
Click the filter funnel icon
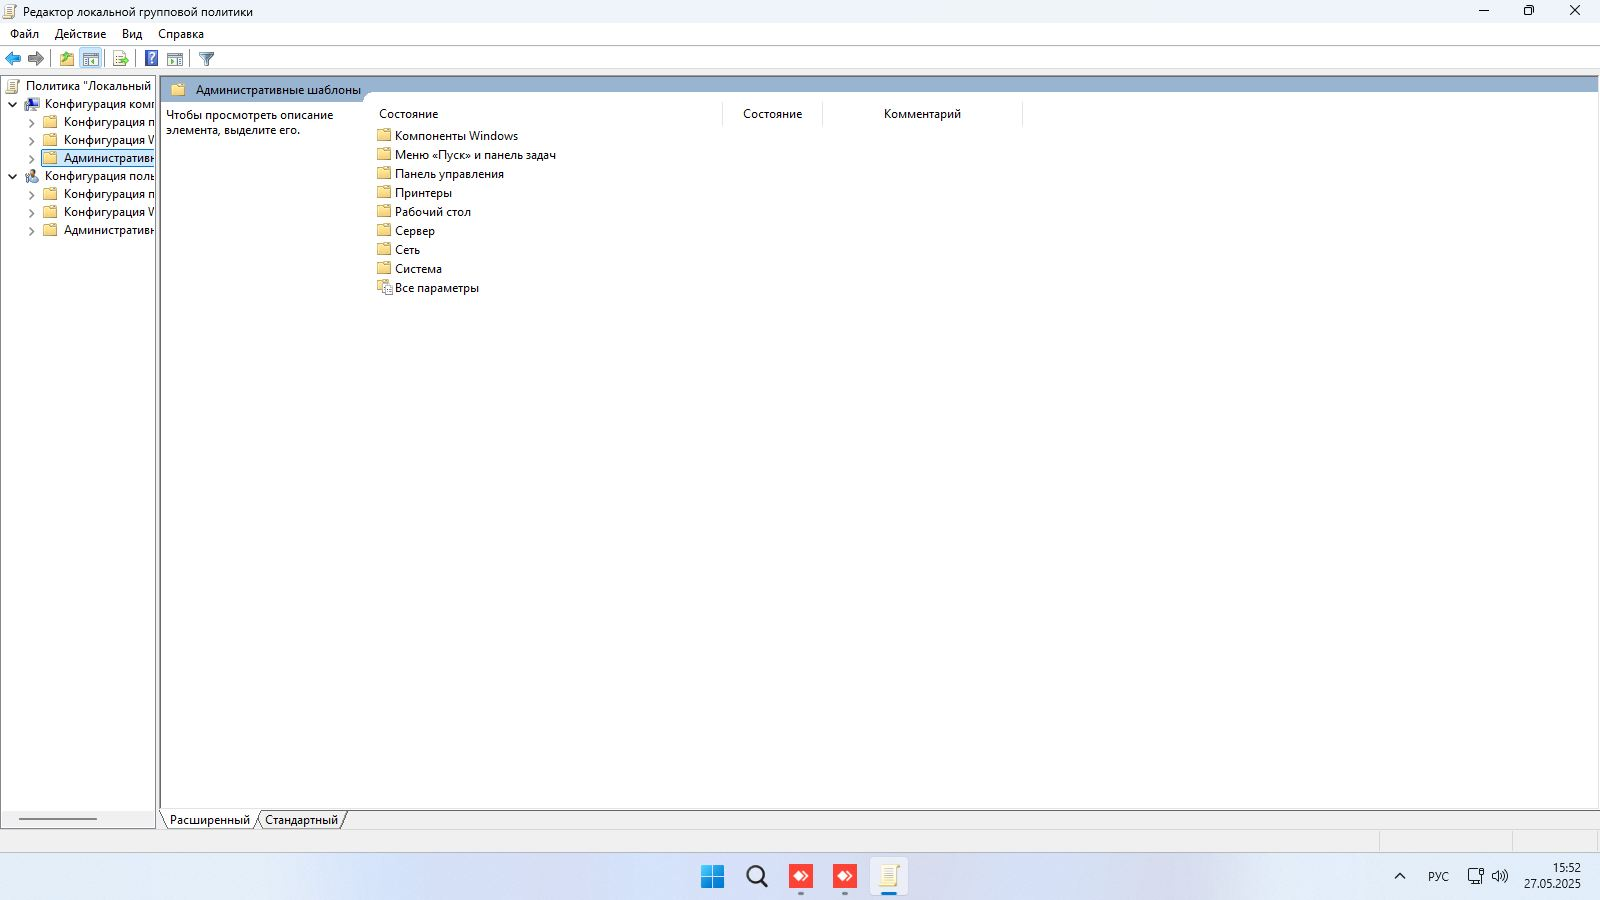(x=207, y=59)
